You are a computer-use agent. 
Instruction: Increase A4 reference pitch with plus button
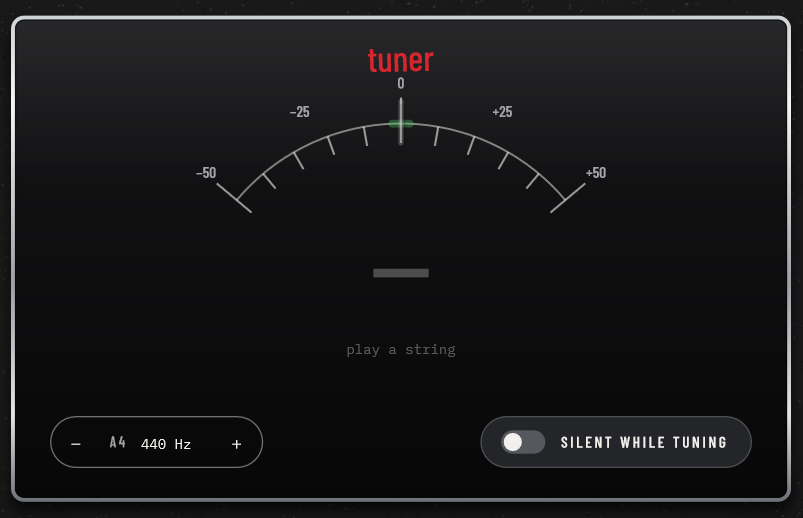pos(236,444)
